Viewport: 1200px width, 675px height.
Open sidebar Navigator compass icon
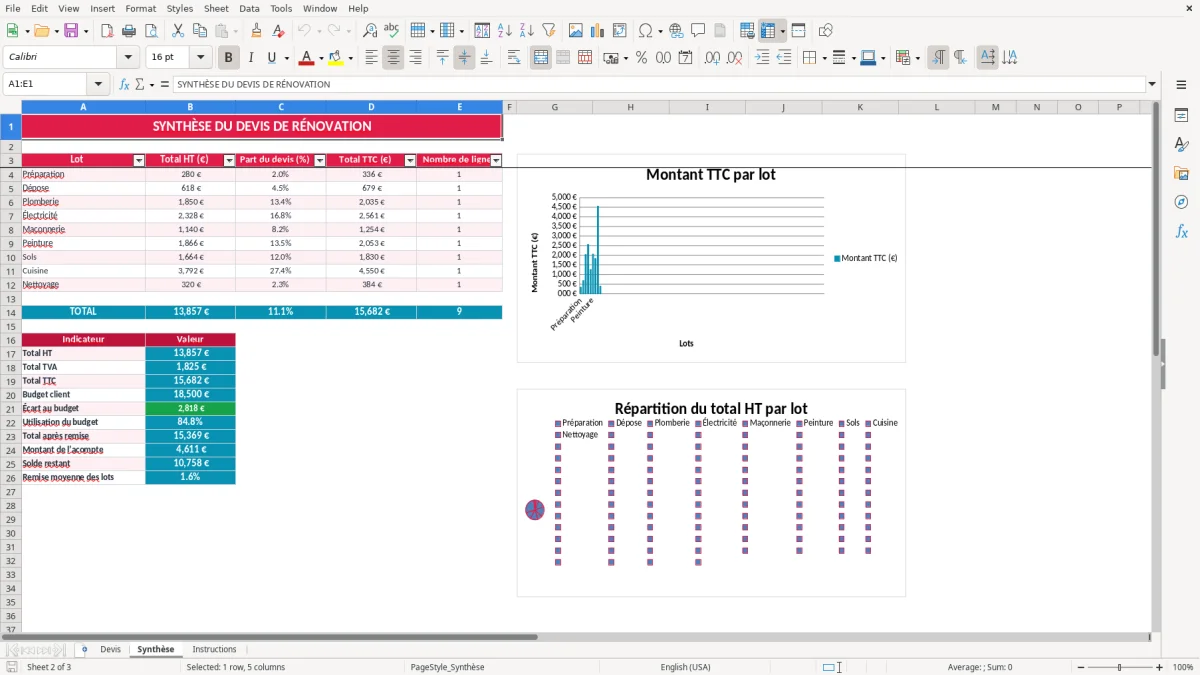1181,202
